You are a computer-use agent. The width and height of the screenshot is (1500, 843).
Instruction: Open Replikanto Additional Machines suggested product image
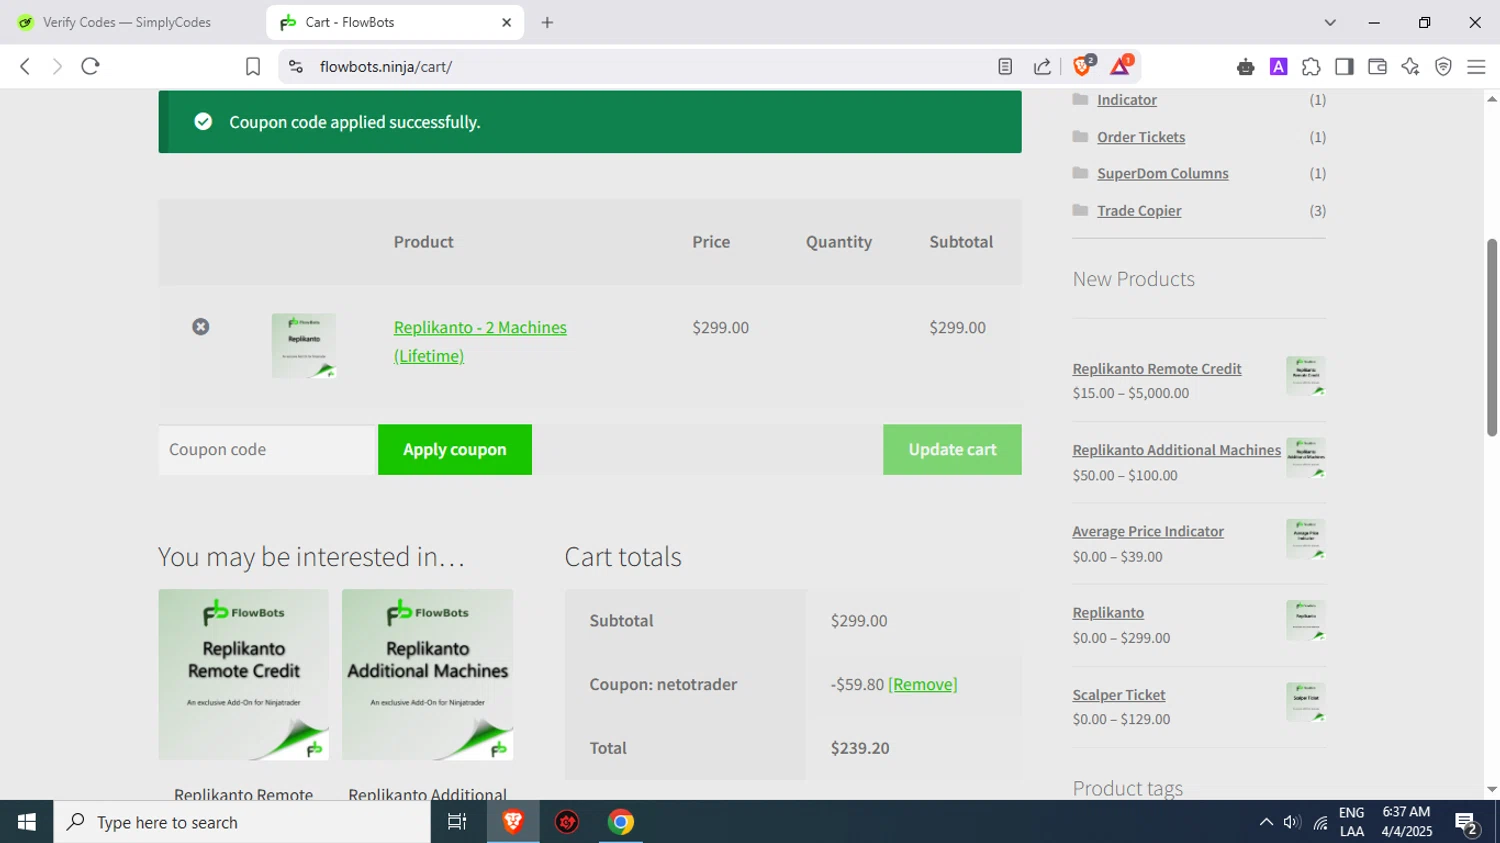point(427,675)
